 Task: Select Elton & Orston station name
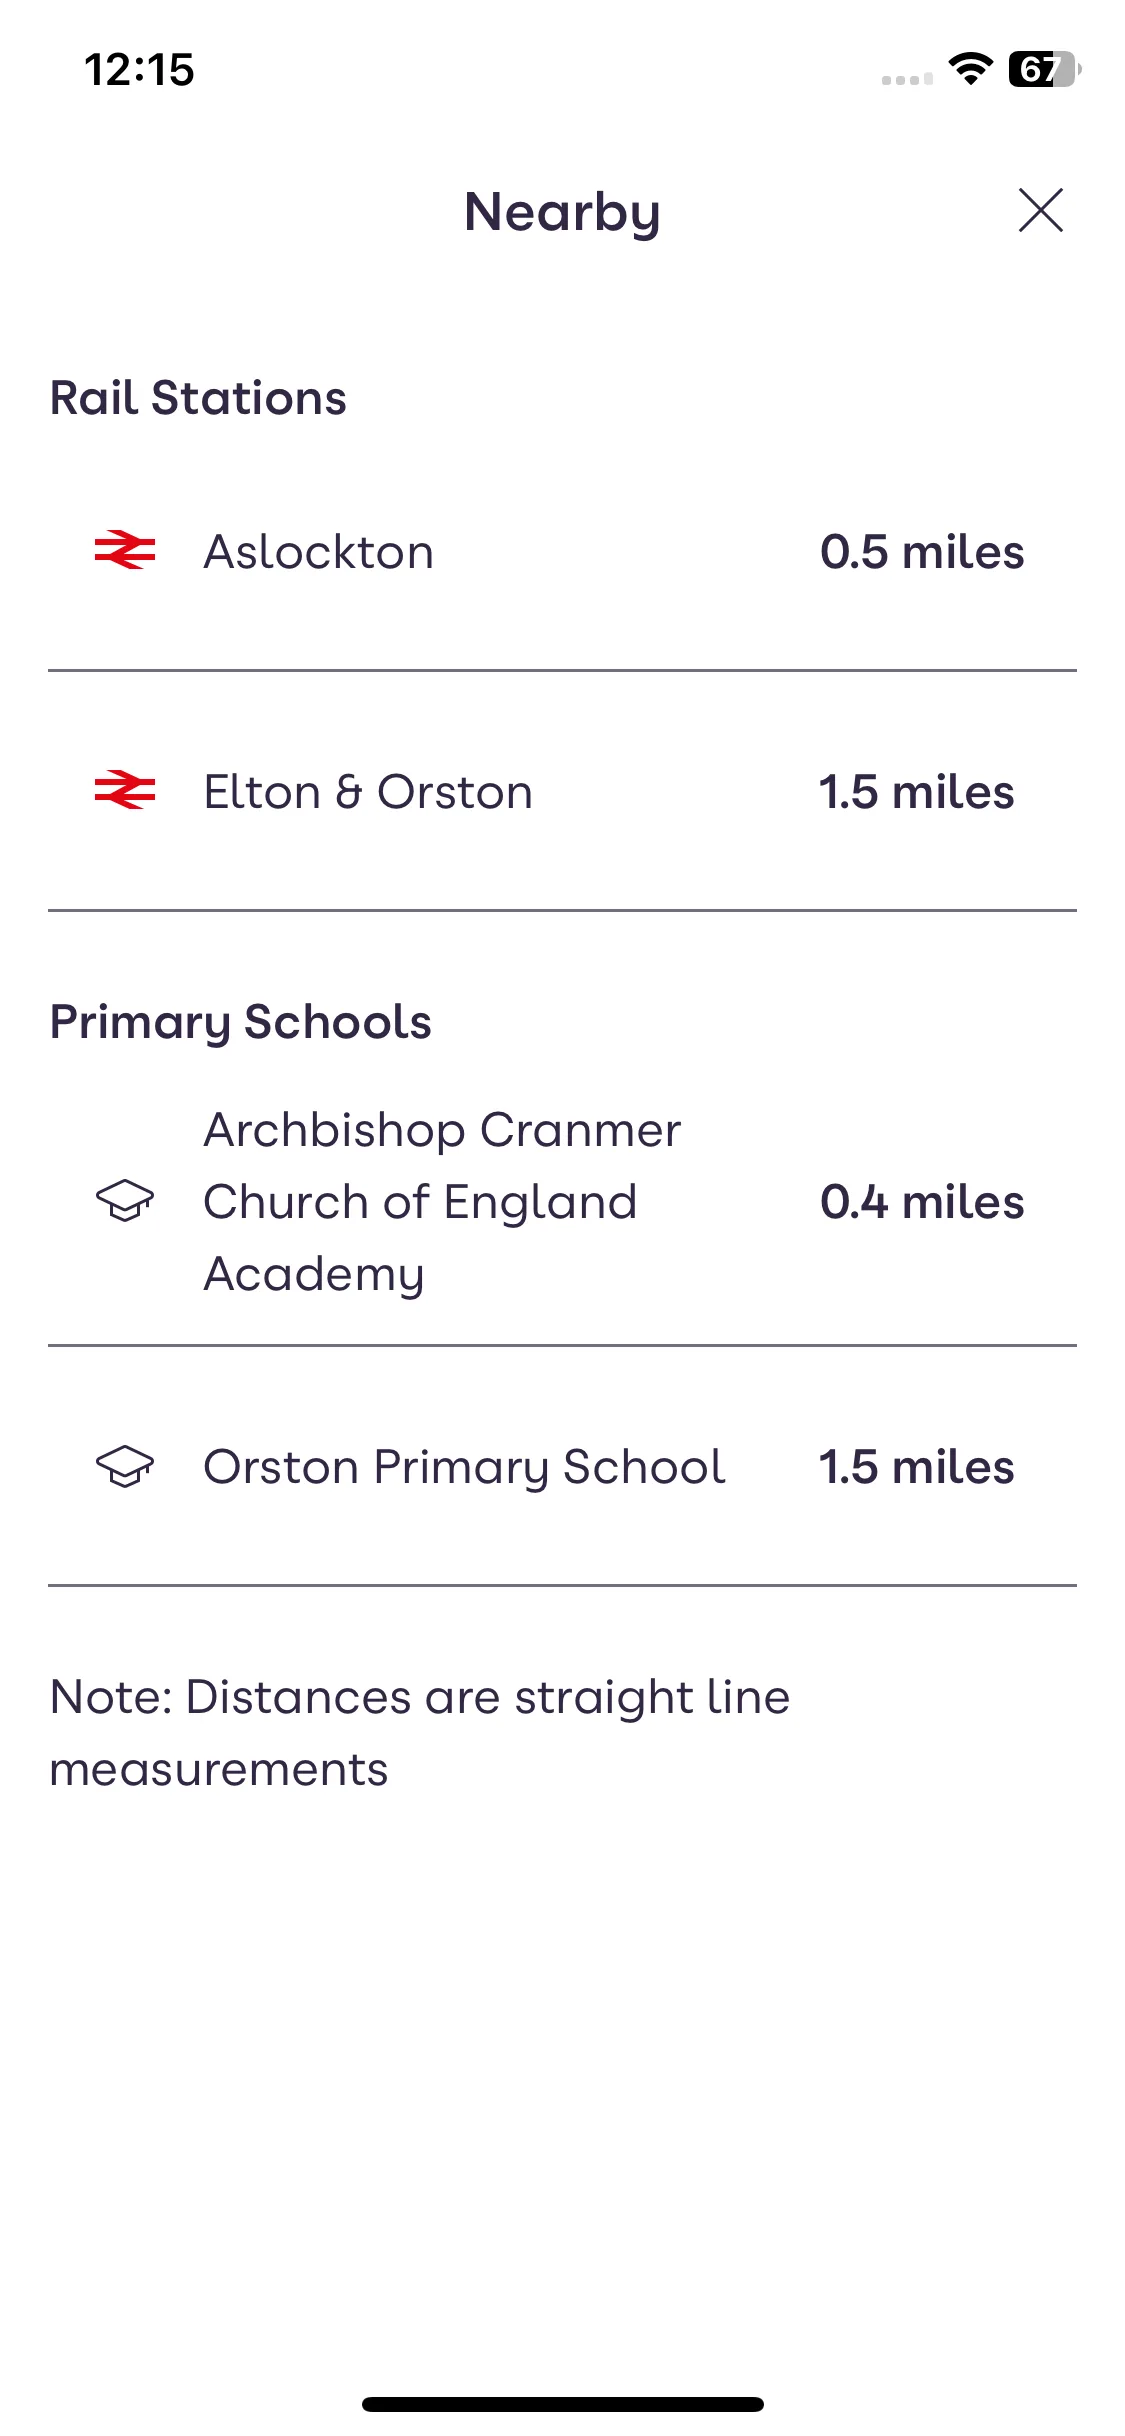point(368,792)
